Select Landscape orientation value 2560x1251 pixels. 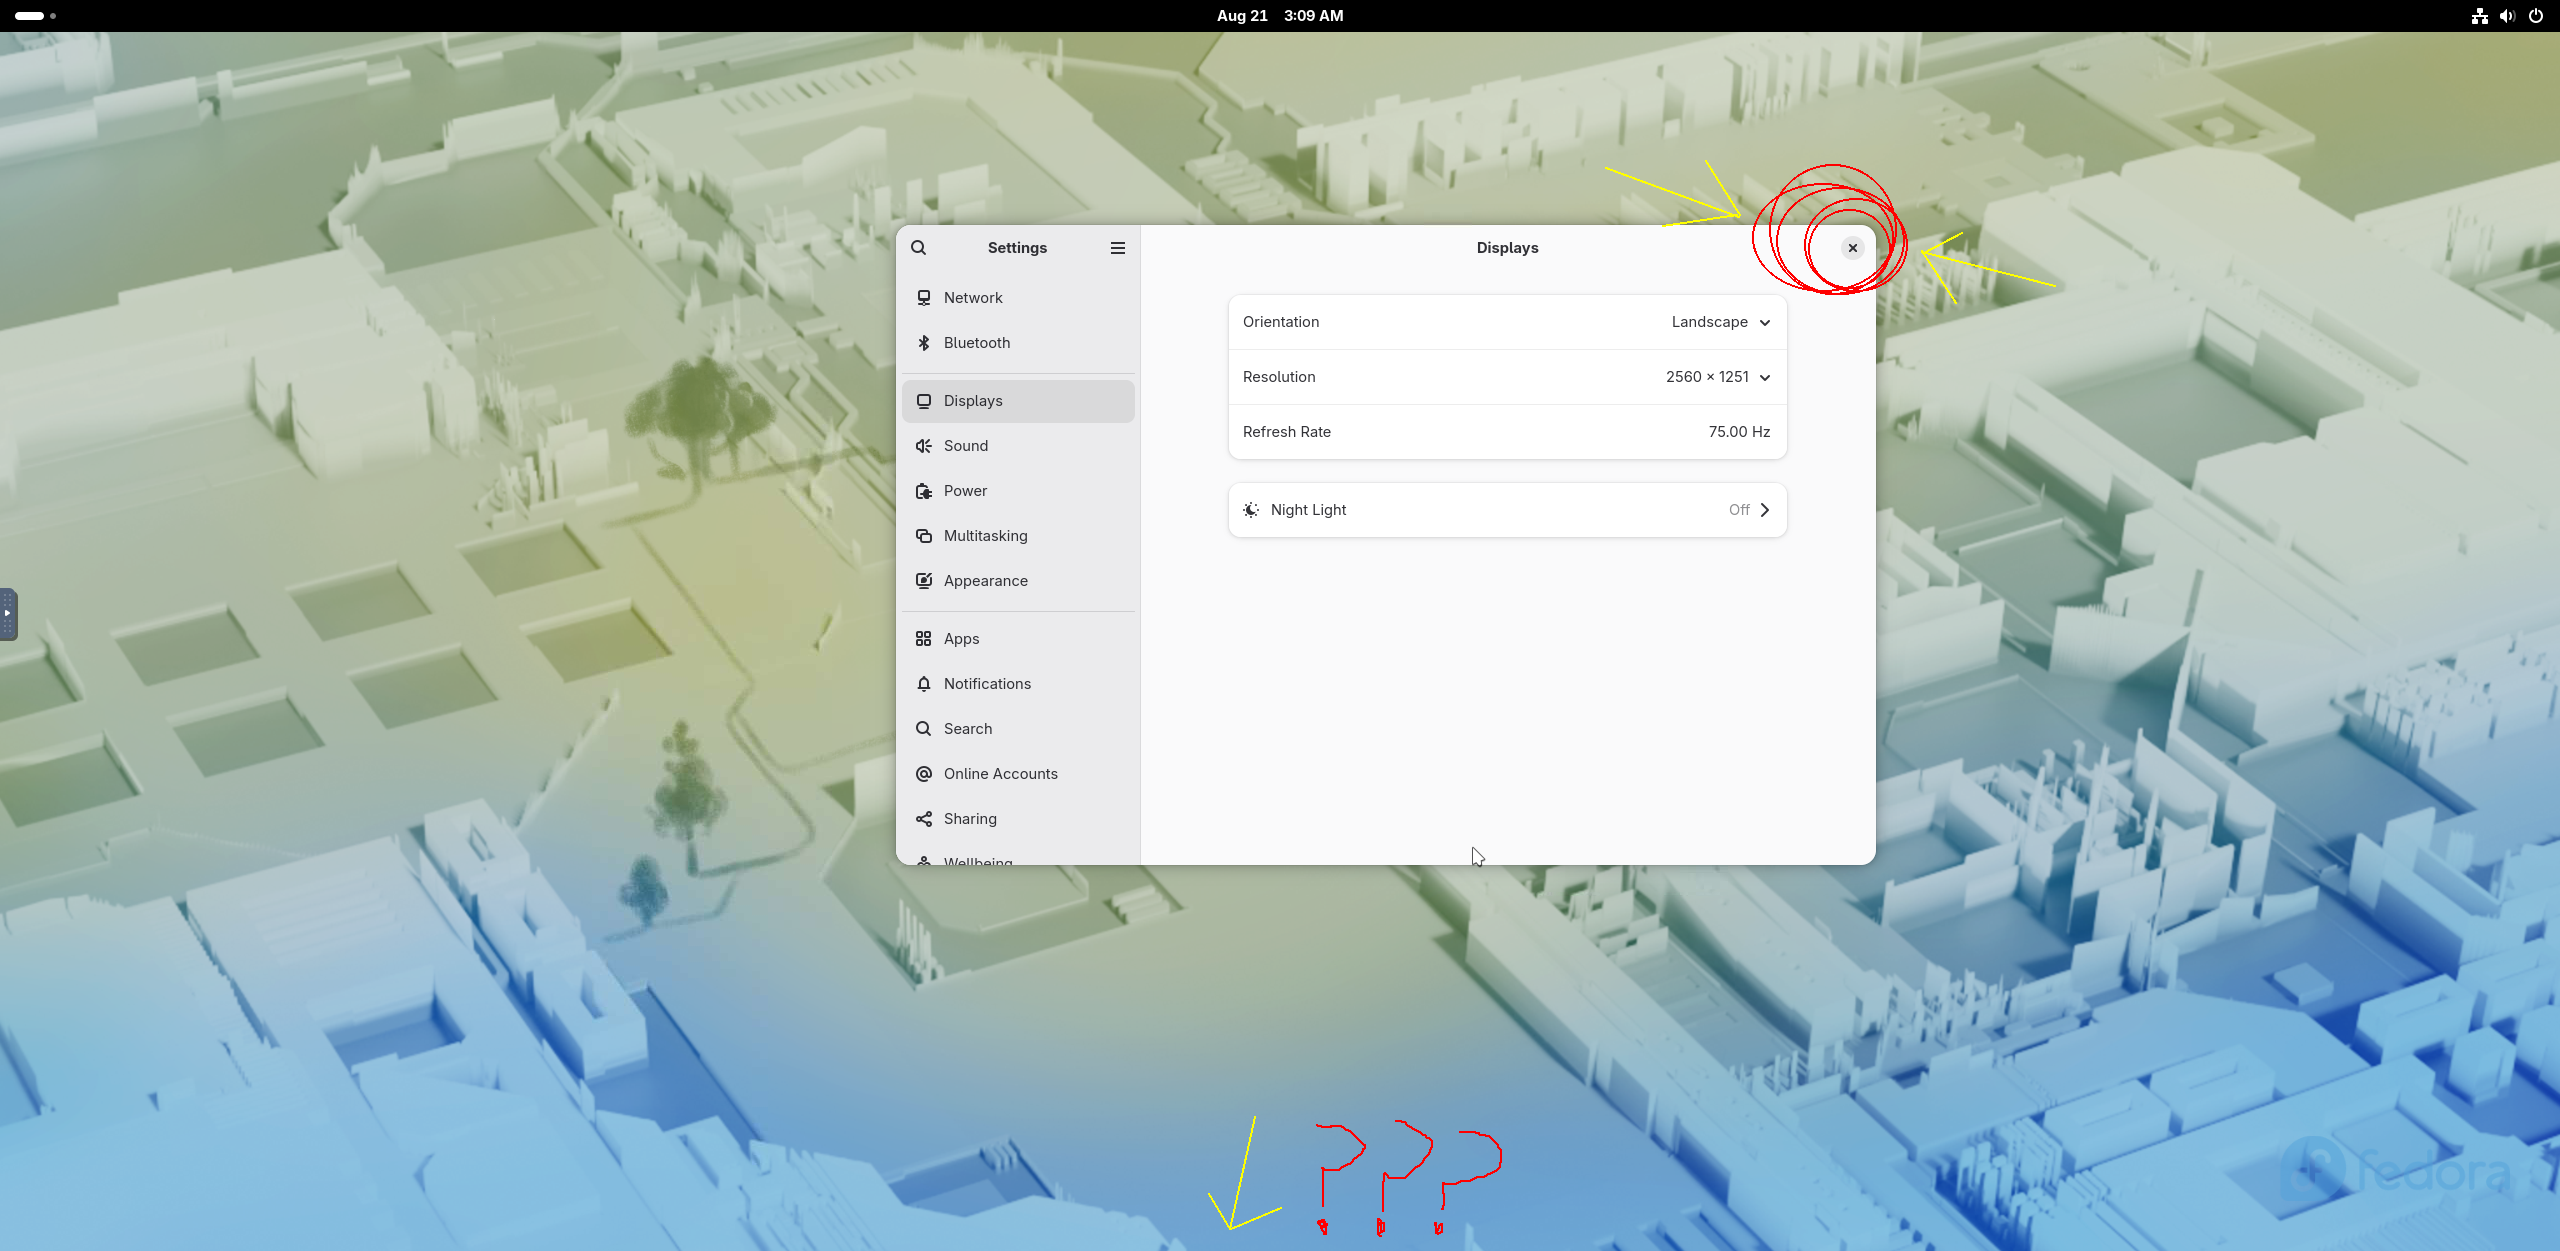1710,322
